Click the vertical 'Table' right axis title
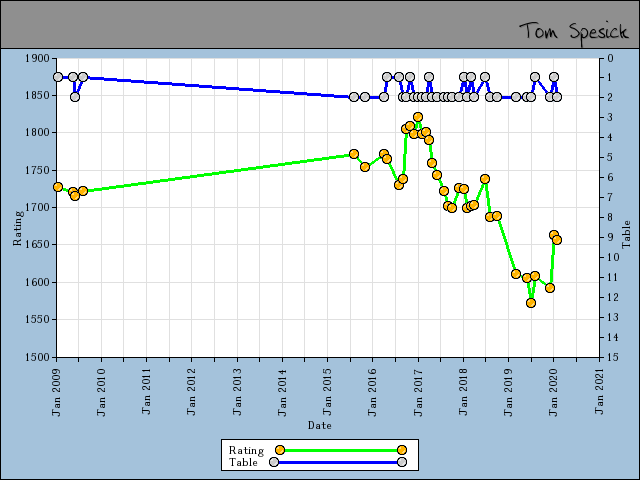The width and height of the screenshot is (640, 480). (x=626, y=234)
